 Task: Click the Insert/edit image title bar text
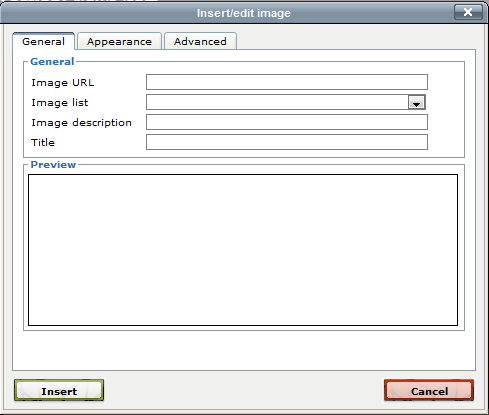[x=244, y=13]
